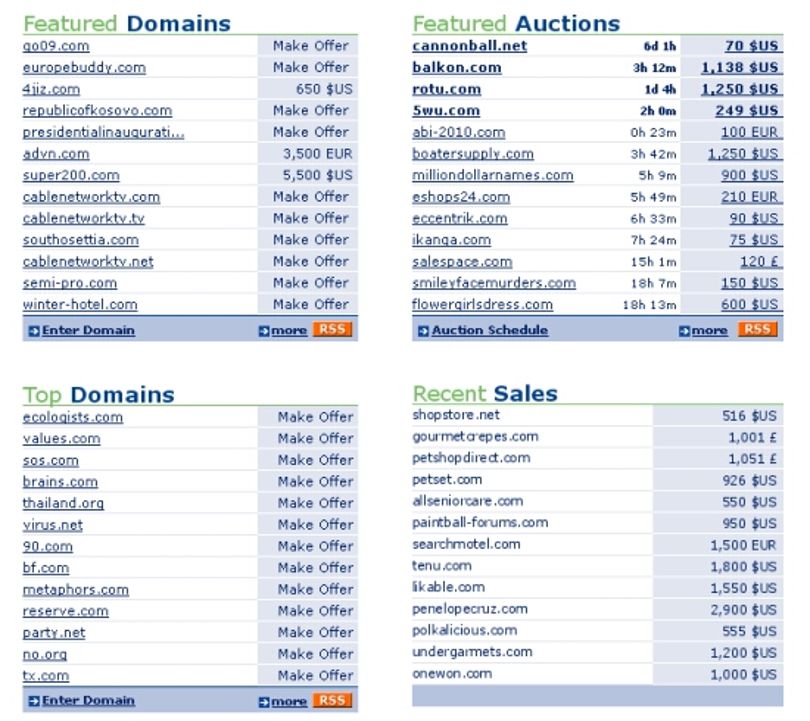Click the RSS icon under Featured Domains
The height and width of the screenshot is (721, 810).
click(332, 330)
